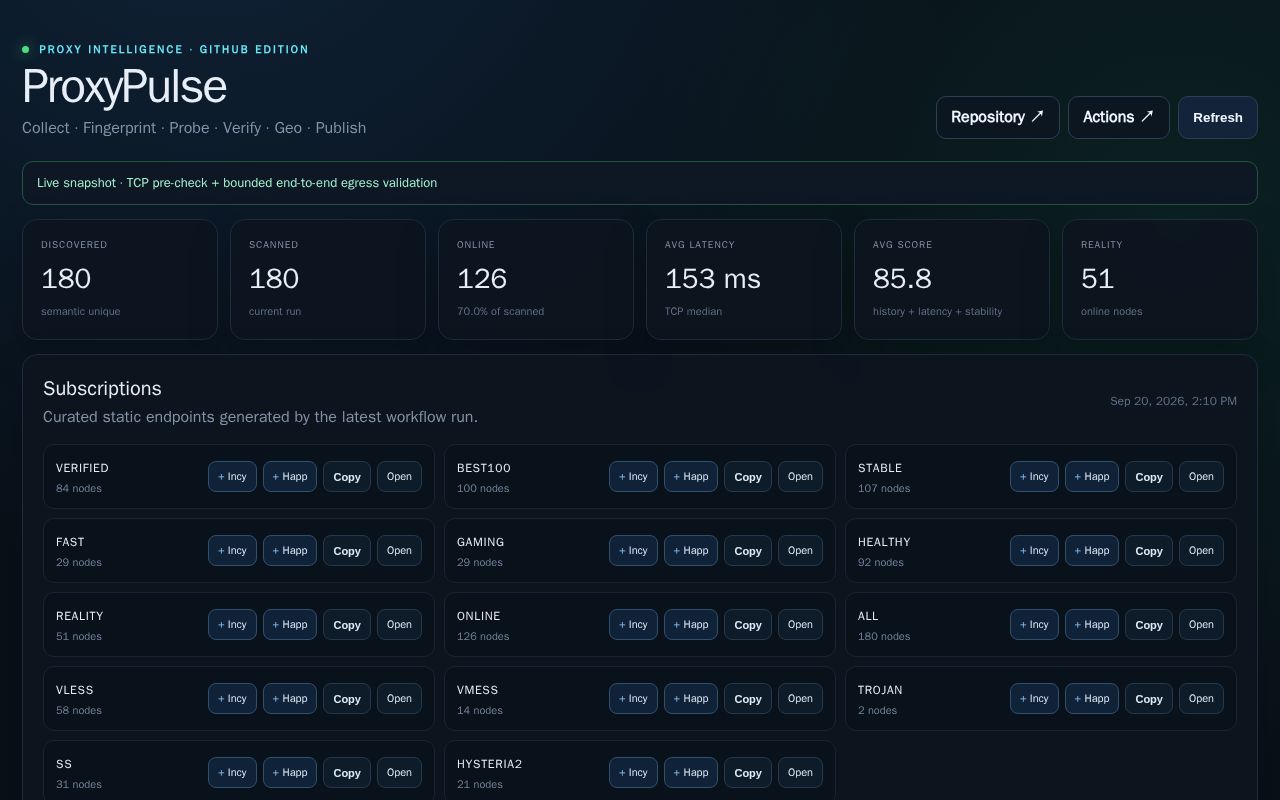The image size is (1280, 800).
Task: Open the Repository link
Action: point(997,117)
